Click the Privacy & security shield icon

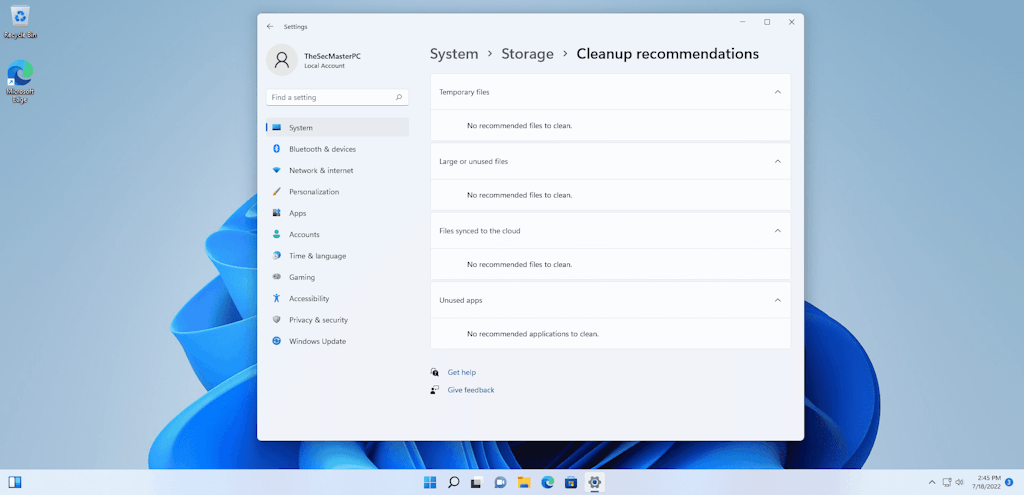(276, 320)
